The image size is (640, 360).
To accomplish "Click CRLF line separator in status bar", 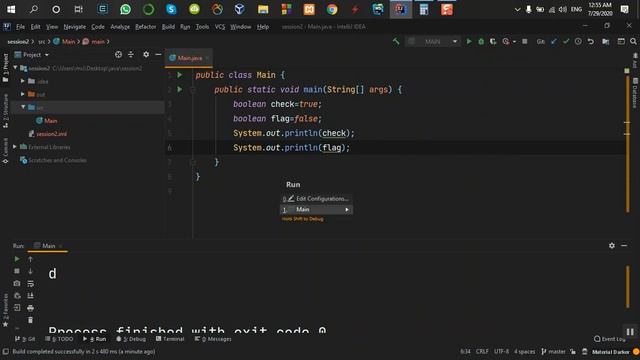I will (482, 351).
